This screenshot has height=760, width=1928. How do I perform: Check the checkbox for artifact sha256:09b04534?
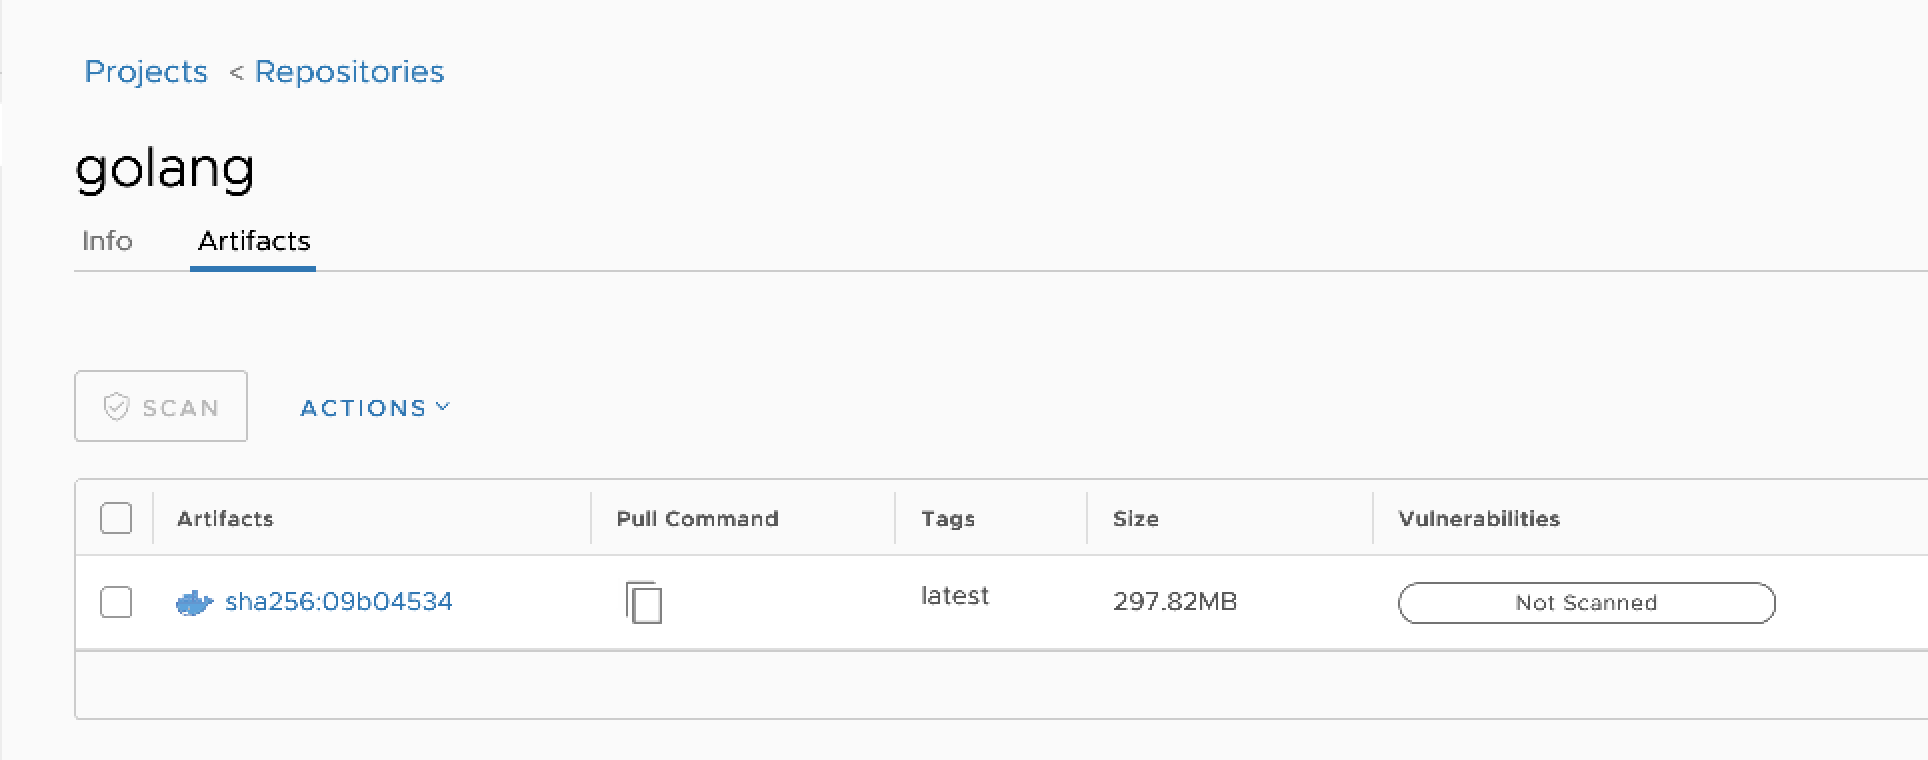tap(116, 602)
